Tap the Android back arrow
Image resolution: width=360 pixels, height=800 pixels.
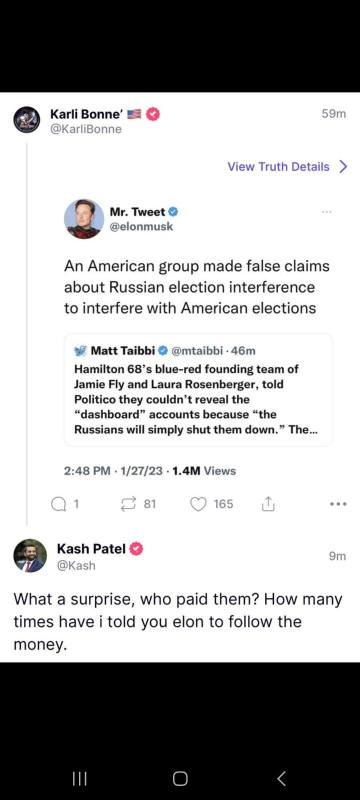pos(281,778)
